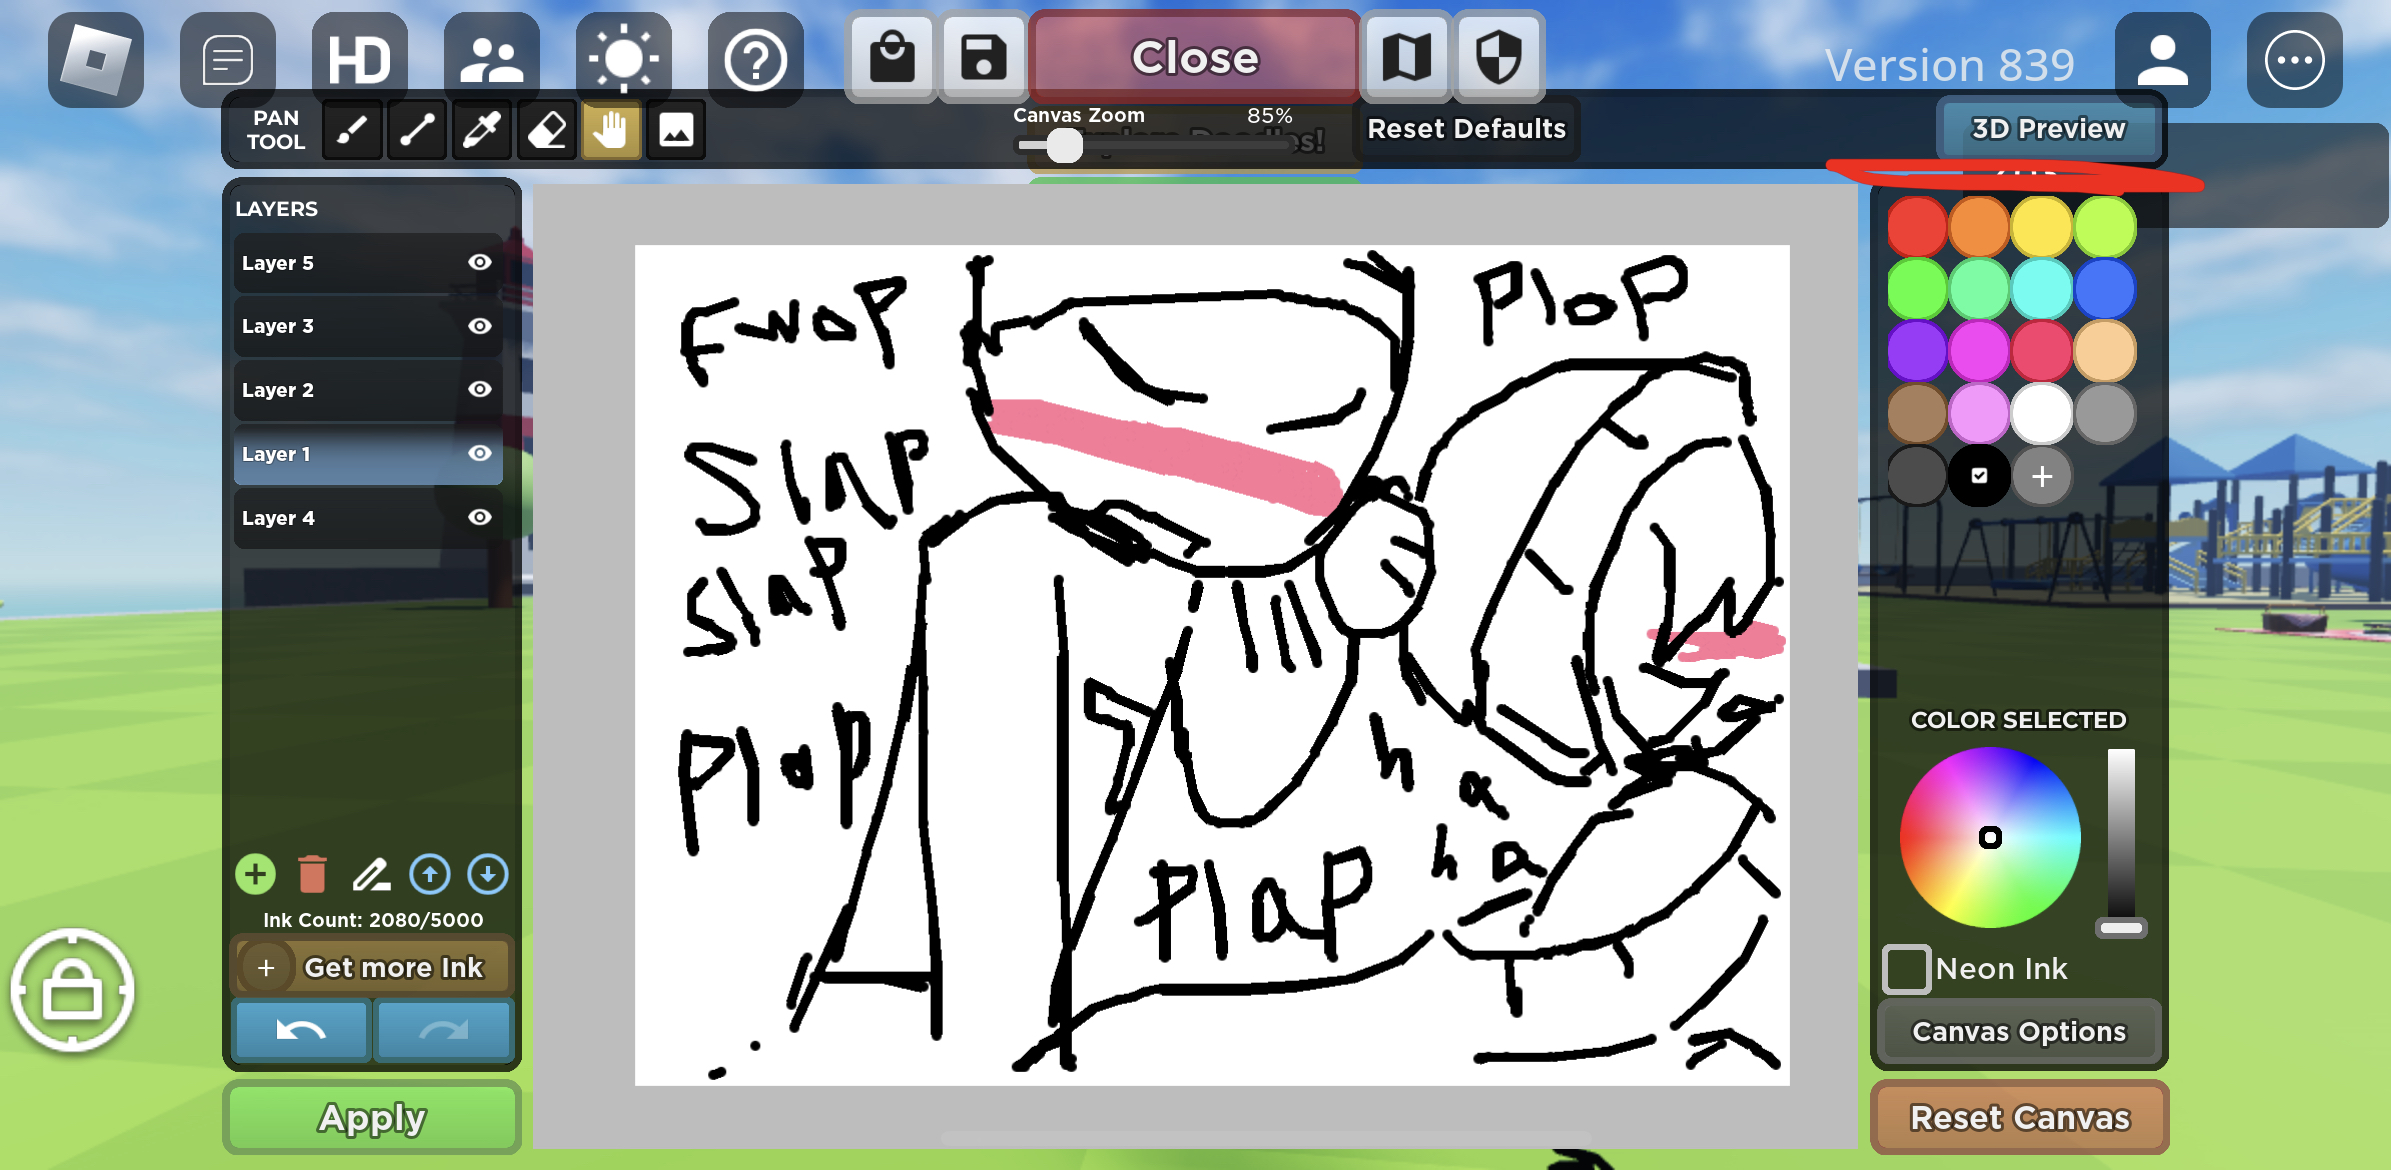Open the Roblox more options menu
This screenshot has height=1170, width=2391.
pos(2294,60)
